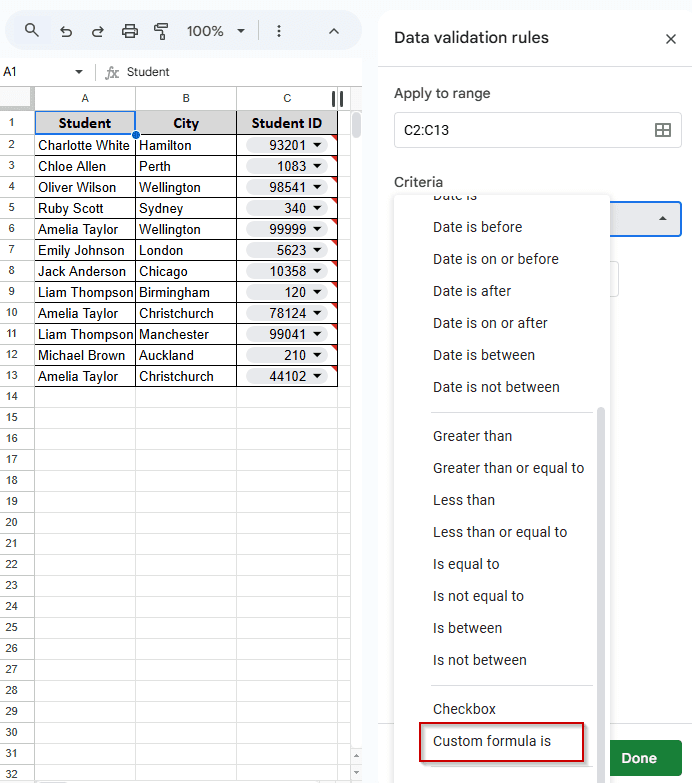
Task: Open the 100% zoom dropdown
Action: tap(241, 31)
